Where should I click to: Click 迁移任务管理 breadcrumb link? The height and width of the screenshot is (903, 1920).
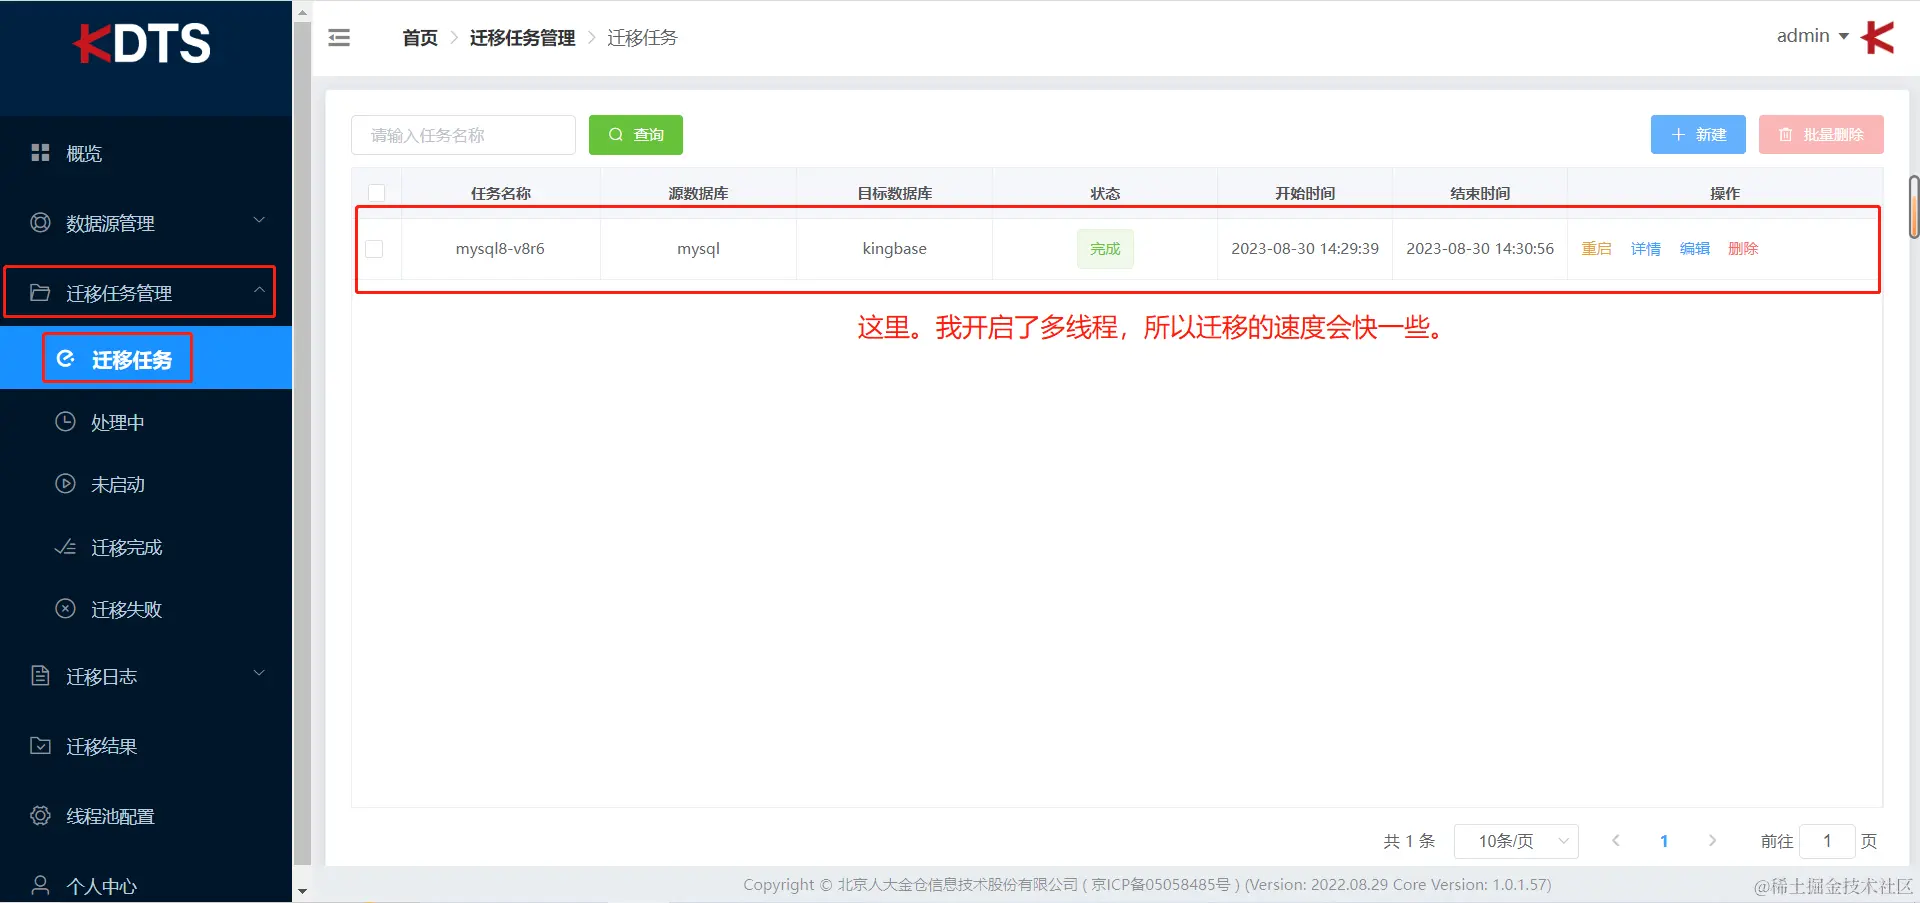[x=522, y=38]
